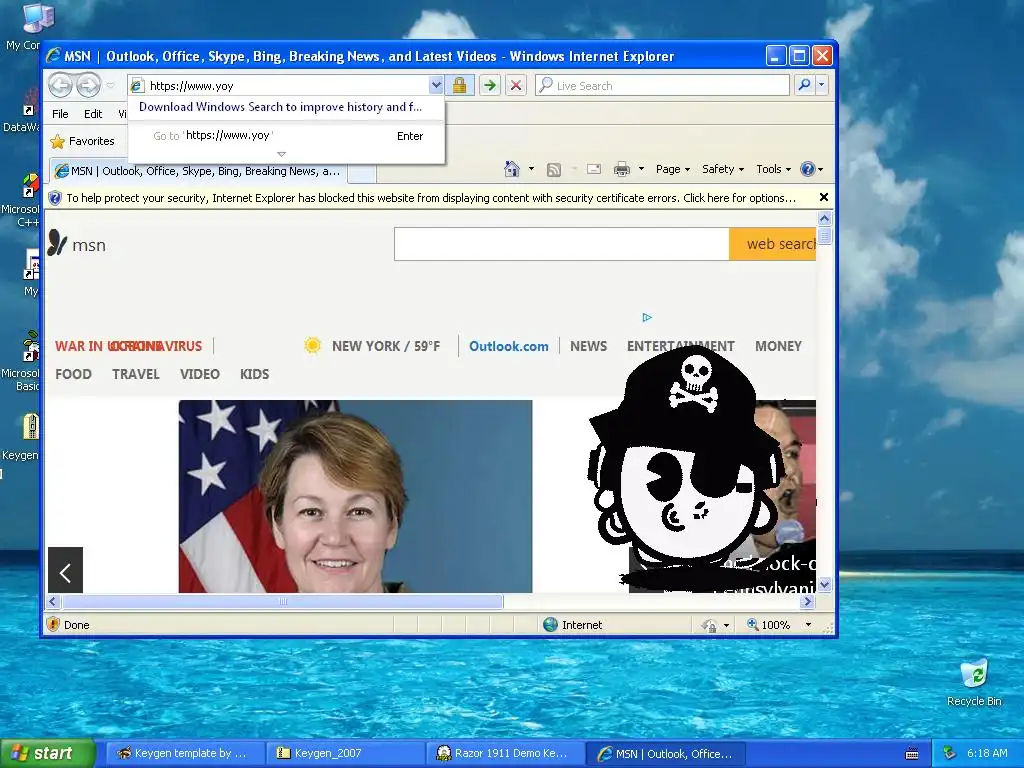Image resolution: width=1024 pixels, height=768 pixels.
Task: Click the horizontal scrollbar thumb
Action: coord(282,601)
